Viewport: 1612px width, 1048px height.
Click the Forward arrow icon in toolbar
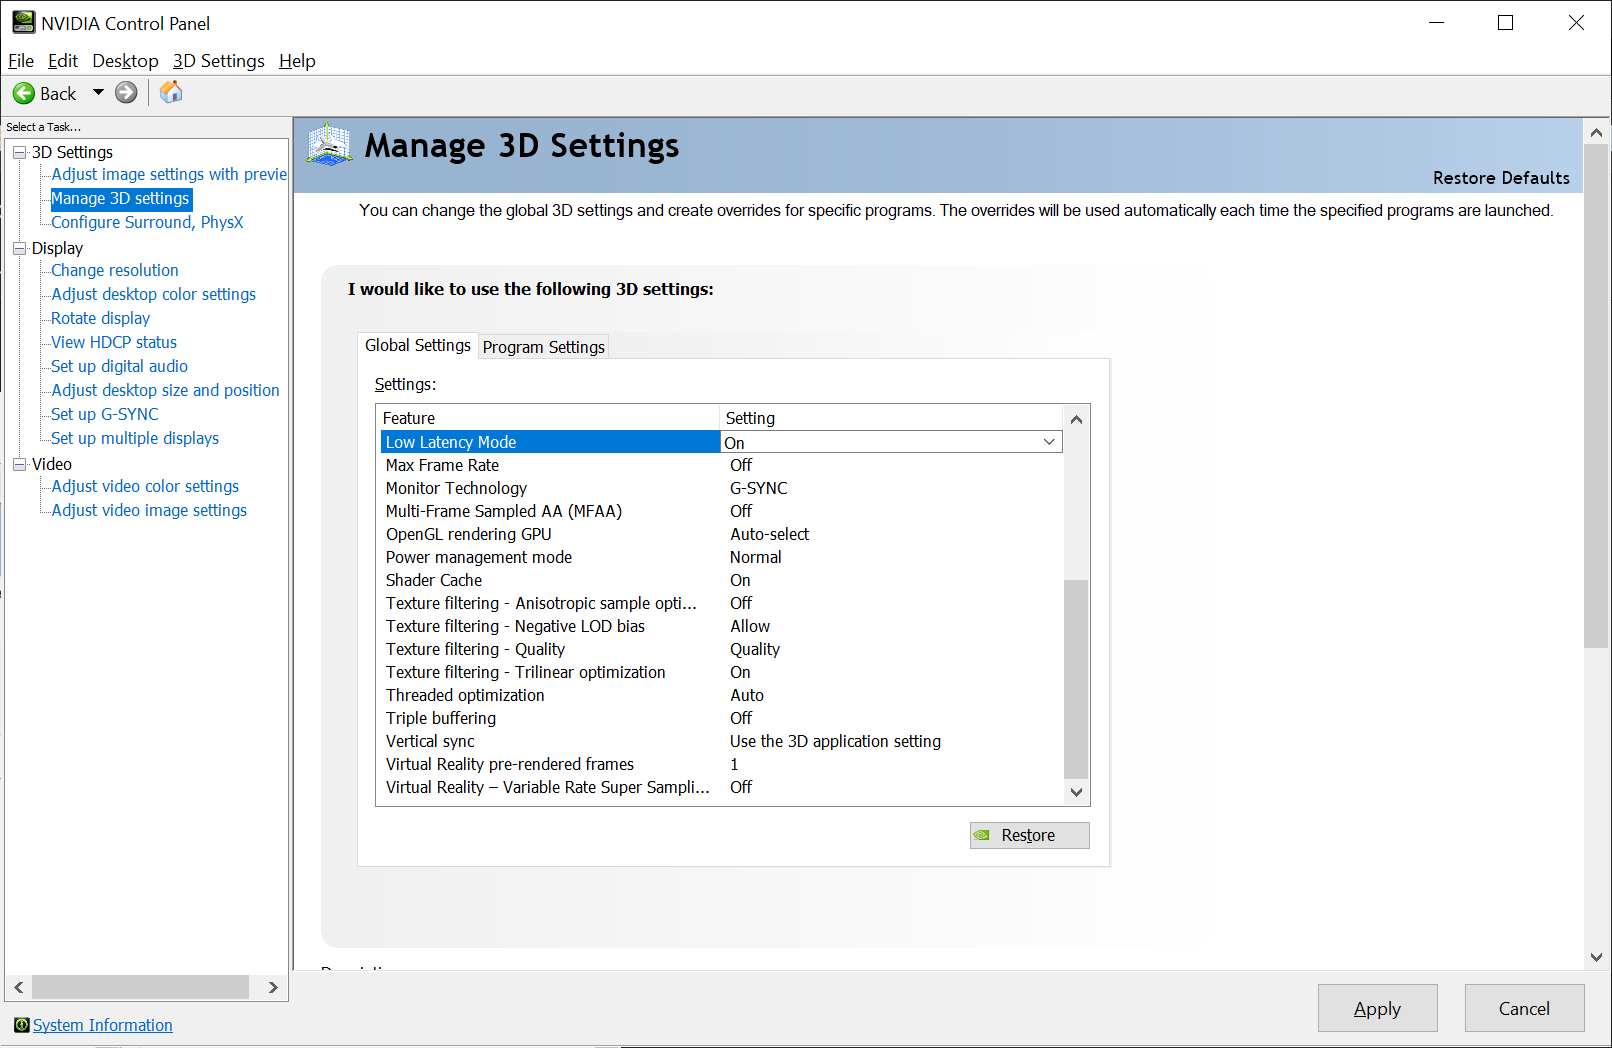coord(126,93)
